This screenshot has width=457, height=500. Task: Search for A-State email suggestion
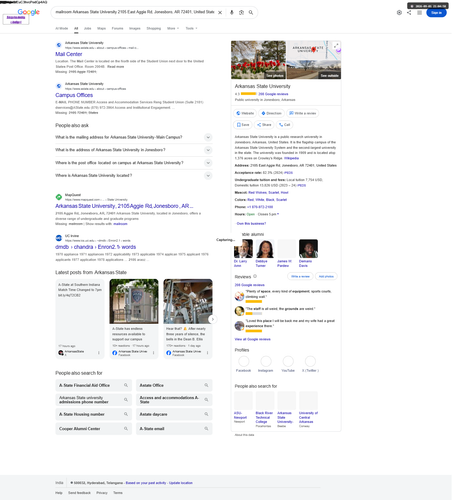(174, 429)
